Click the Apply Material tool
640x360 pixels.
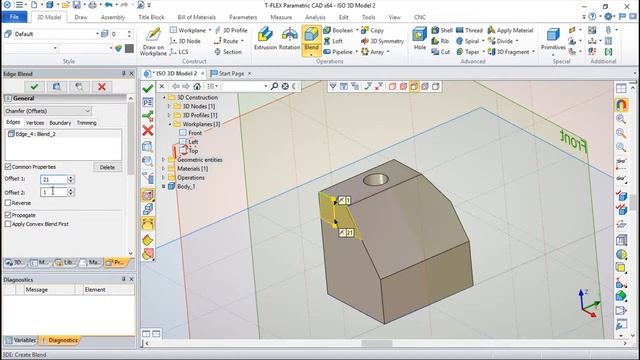pos(511,30)
